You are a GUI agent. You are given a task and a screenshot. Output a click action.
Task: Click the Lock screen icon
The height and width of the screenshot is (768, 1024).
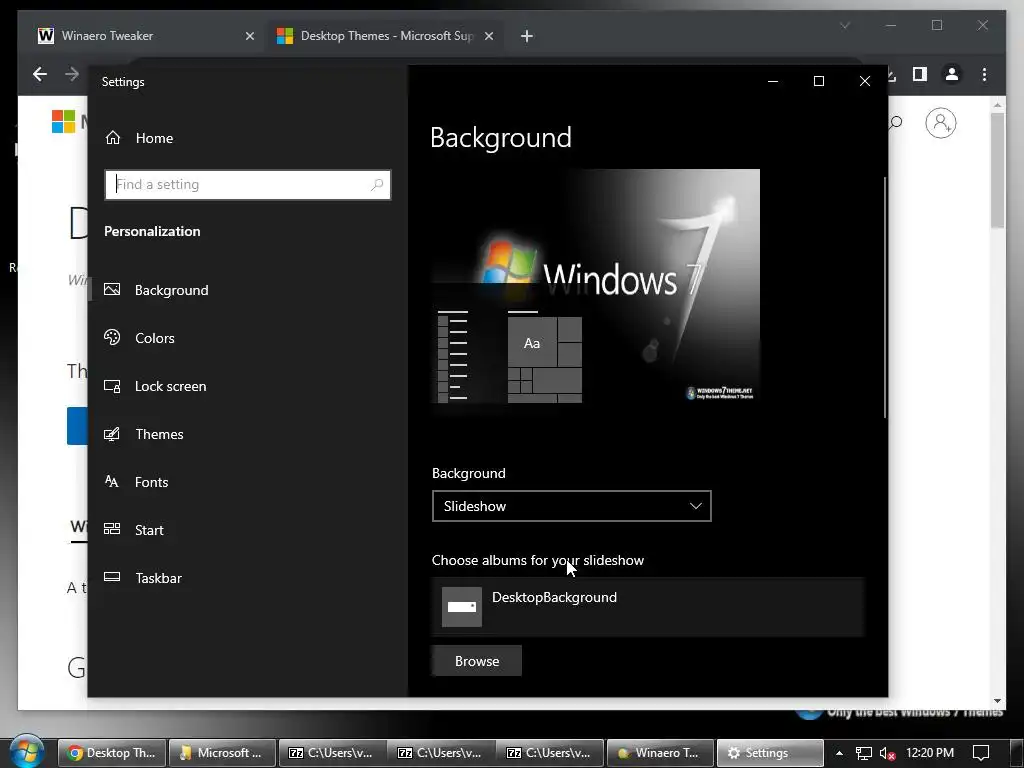click(112, 386)
